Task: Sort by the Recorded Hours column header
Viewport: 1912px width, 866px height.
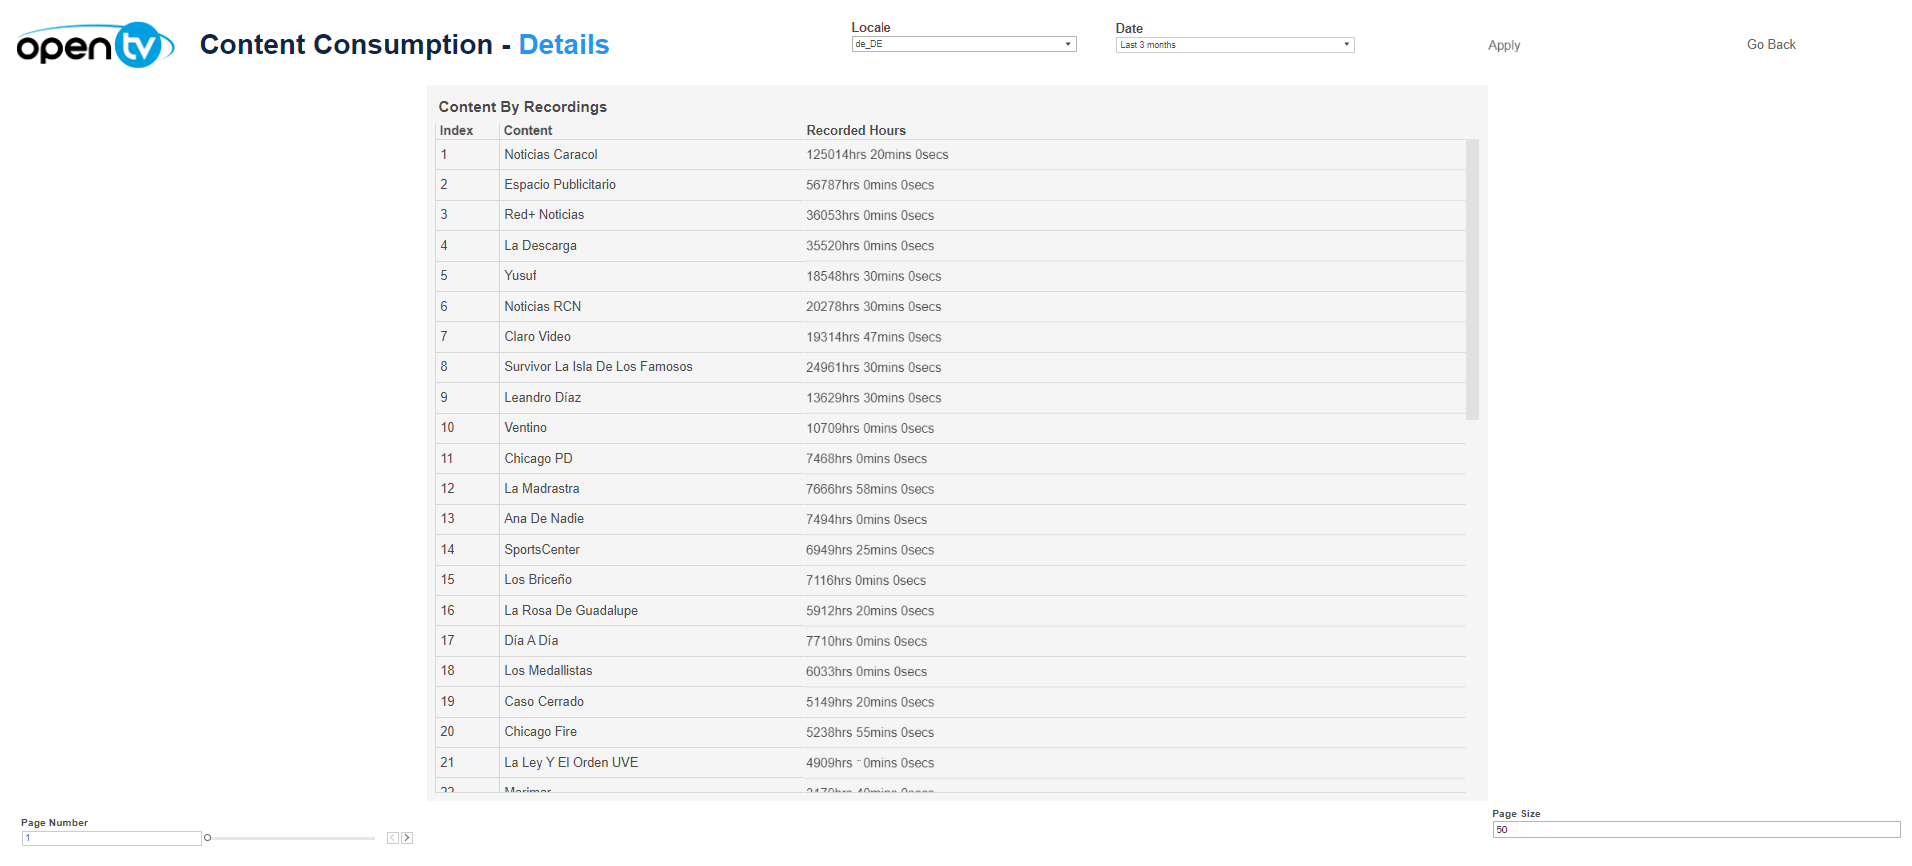Action: click(856, 131)
